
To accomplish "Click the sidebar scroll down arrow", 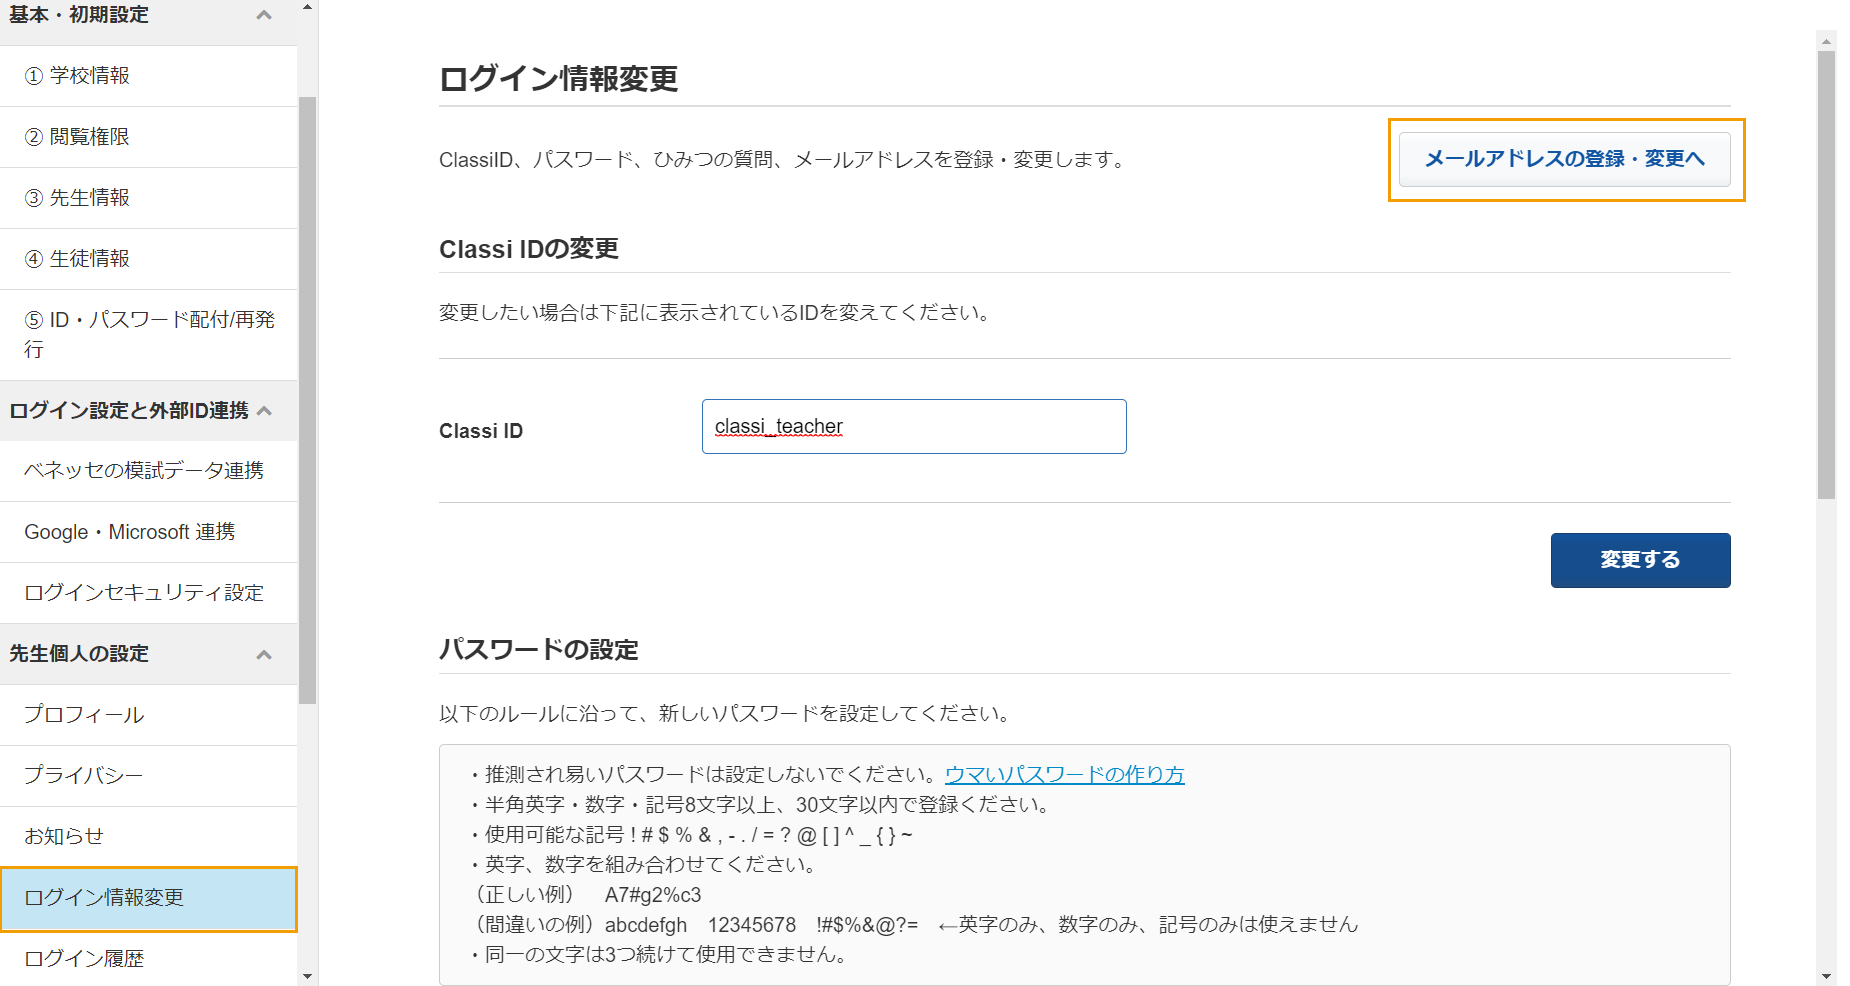I will 307,976.
